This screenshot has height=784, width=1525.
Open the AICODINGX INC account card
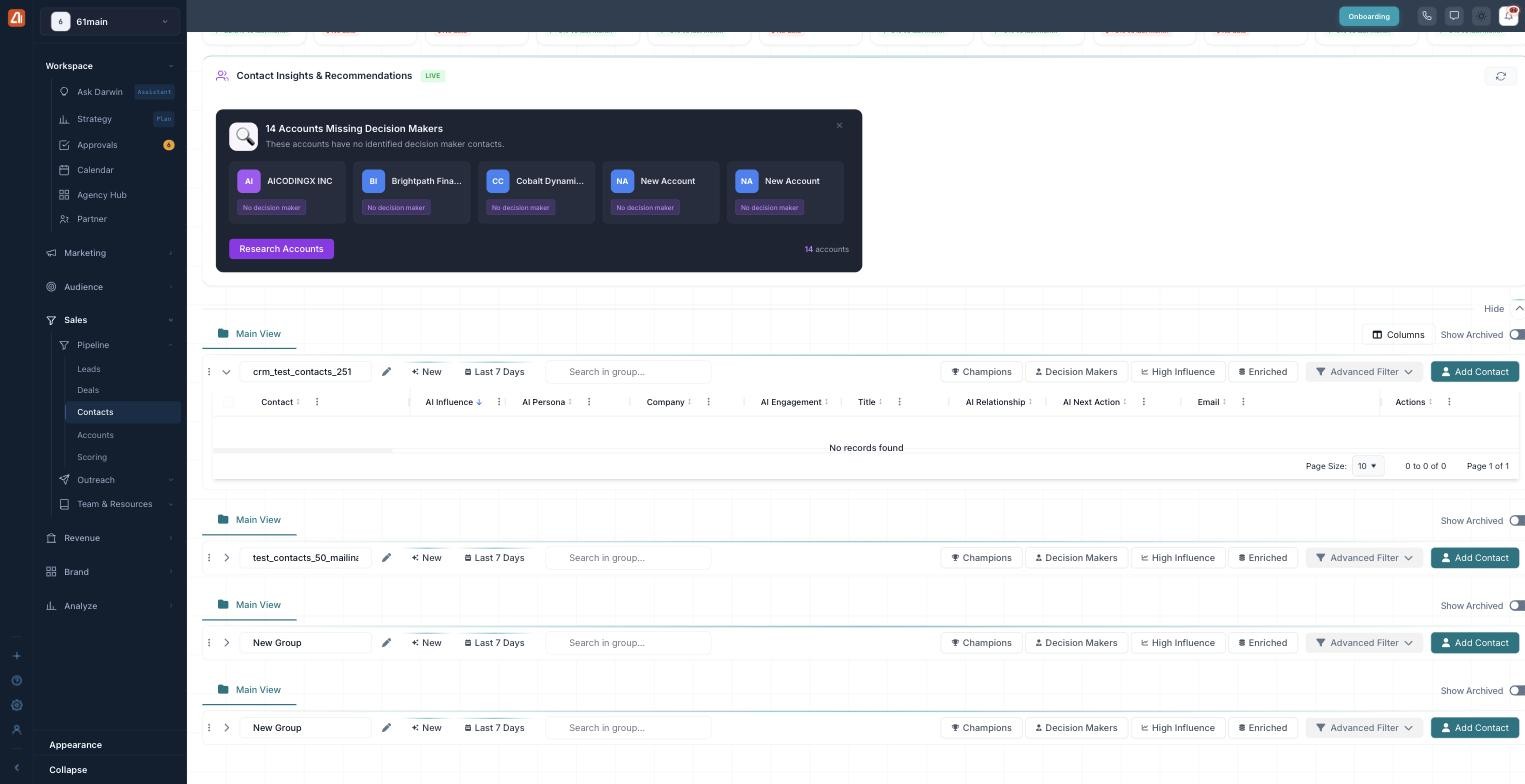coord(287,193)
